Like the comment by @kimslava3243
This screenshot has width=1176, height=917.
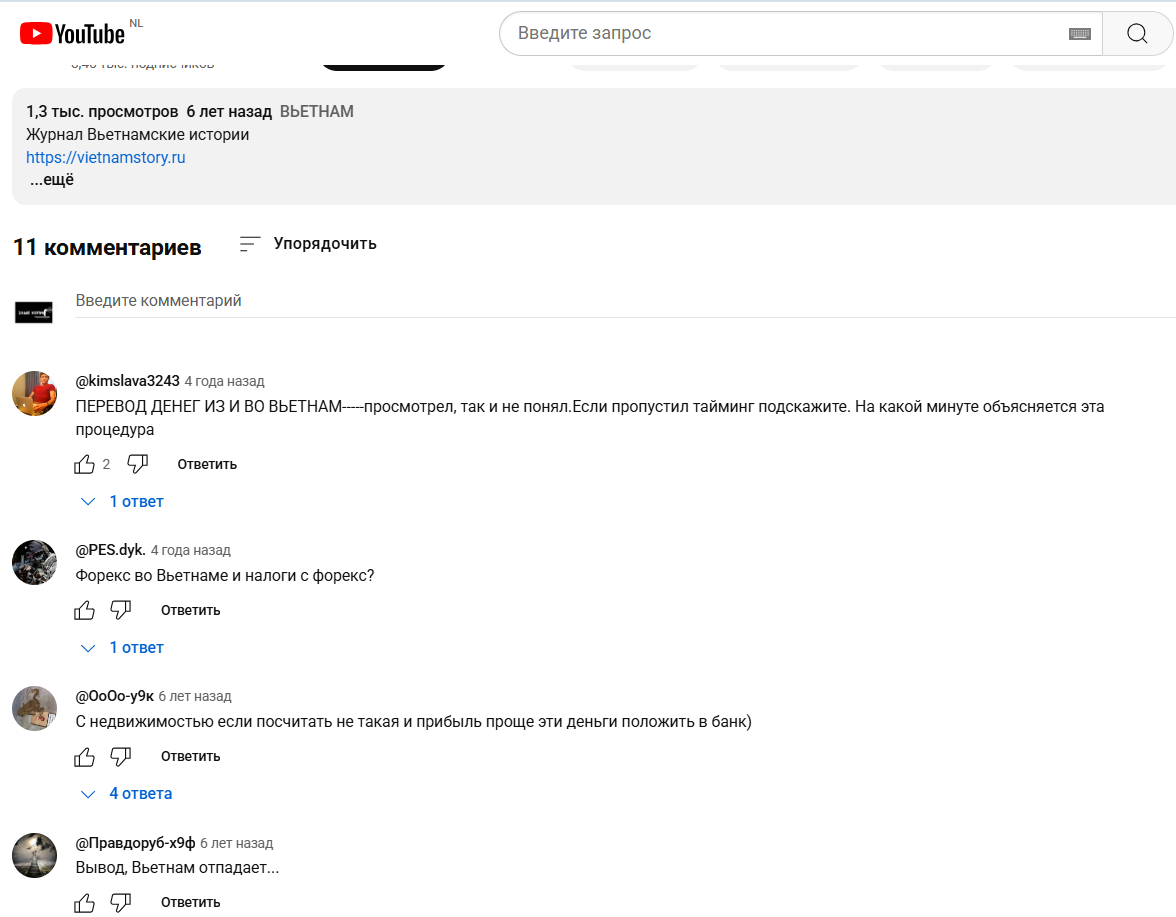pos(86,463)
